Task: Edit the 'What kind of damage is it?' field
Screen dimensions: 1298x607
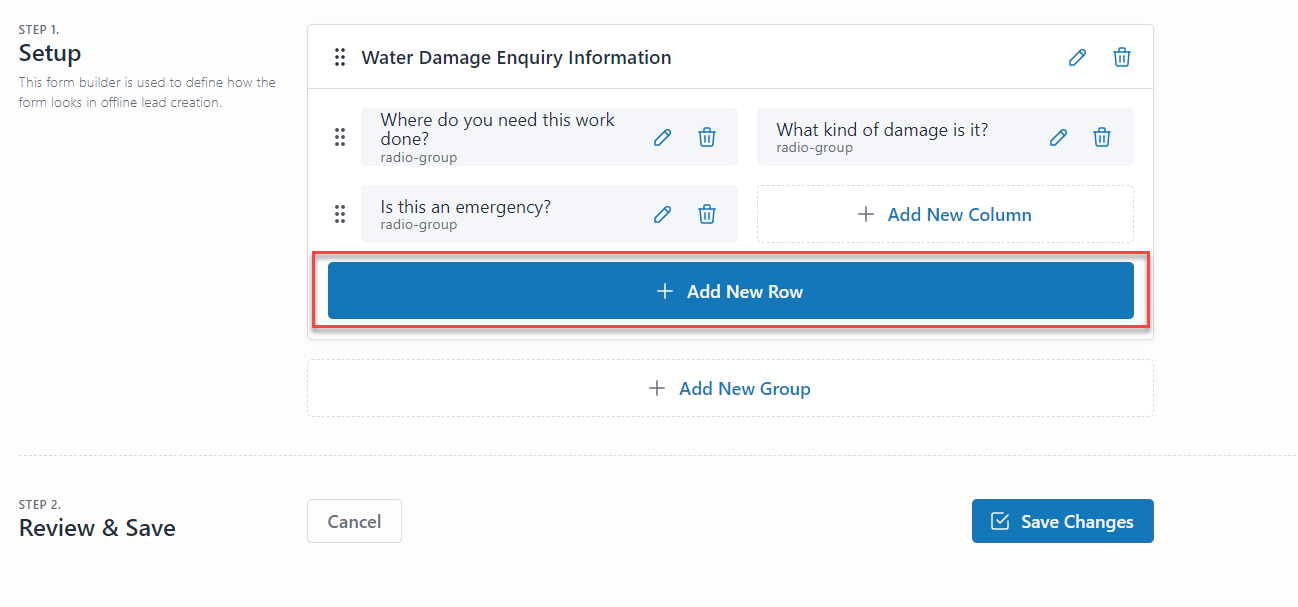Action: pos(1057,136)
